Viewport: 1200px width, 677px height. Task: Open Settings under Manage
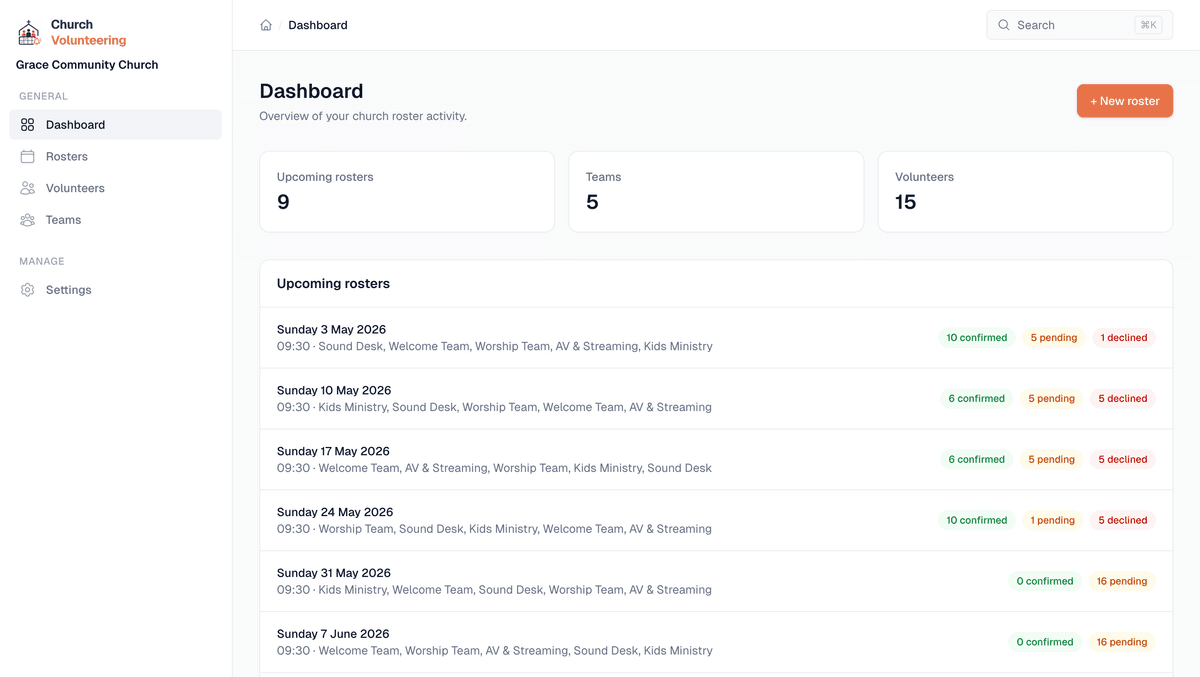click(x=116, y=290)
